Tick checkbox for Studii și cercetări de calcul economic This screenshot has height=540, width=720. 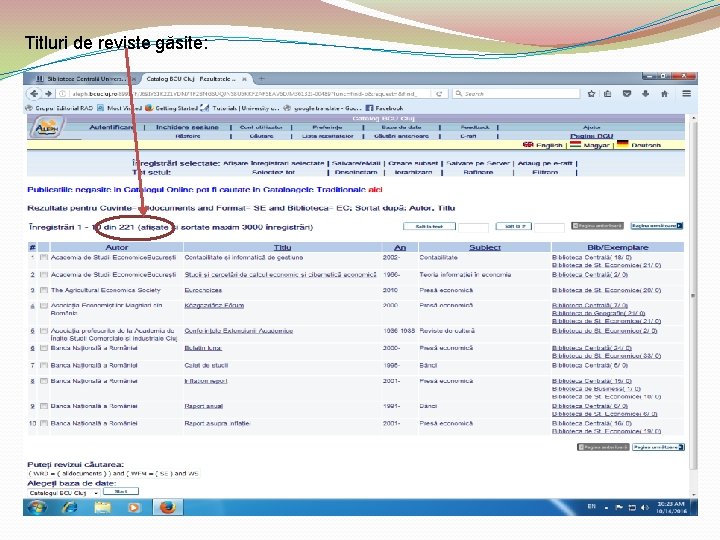click(44, 275)
